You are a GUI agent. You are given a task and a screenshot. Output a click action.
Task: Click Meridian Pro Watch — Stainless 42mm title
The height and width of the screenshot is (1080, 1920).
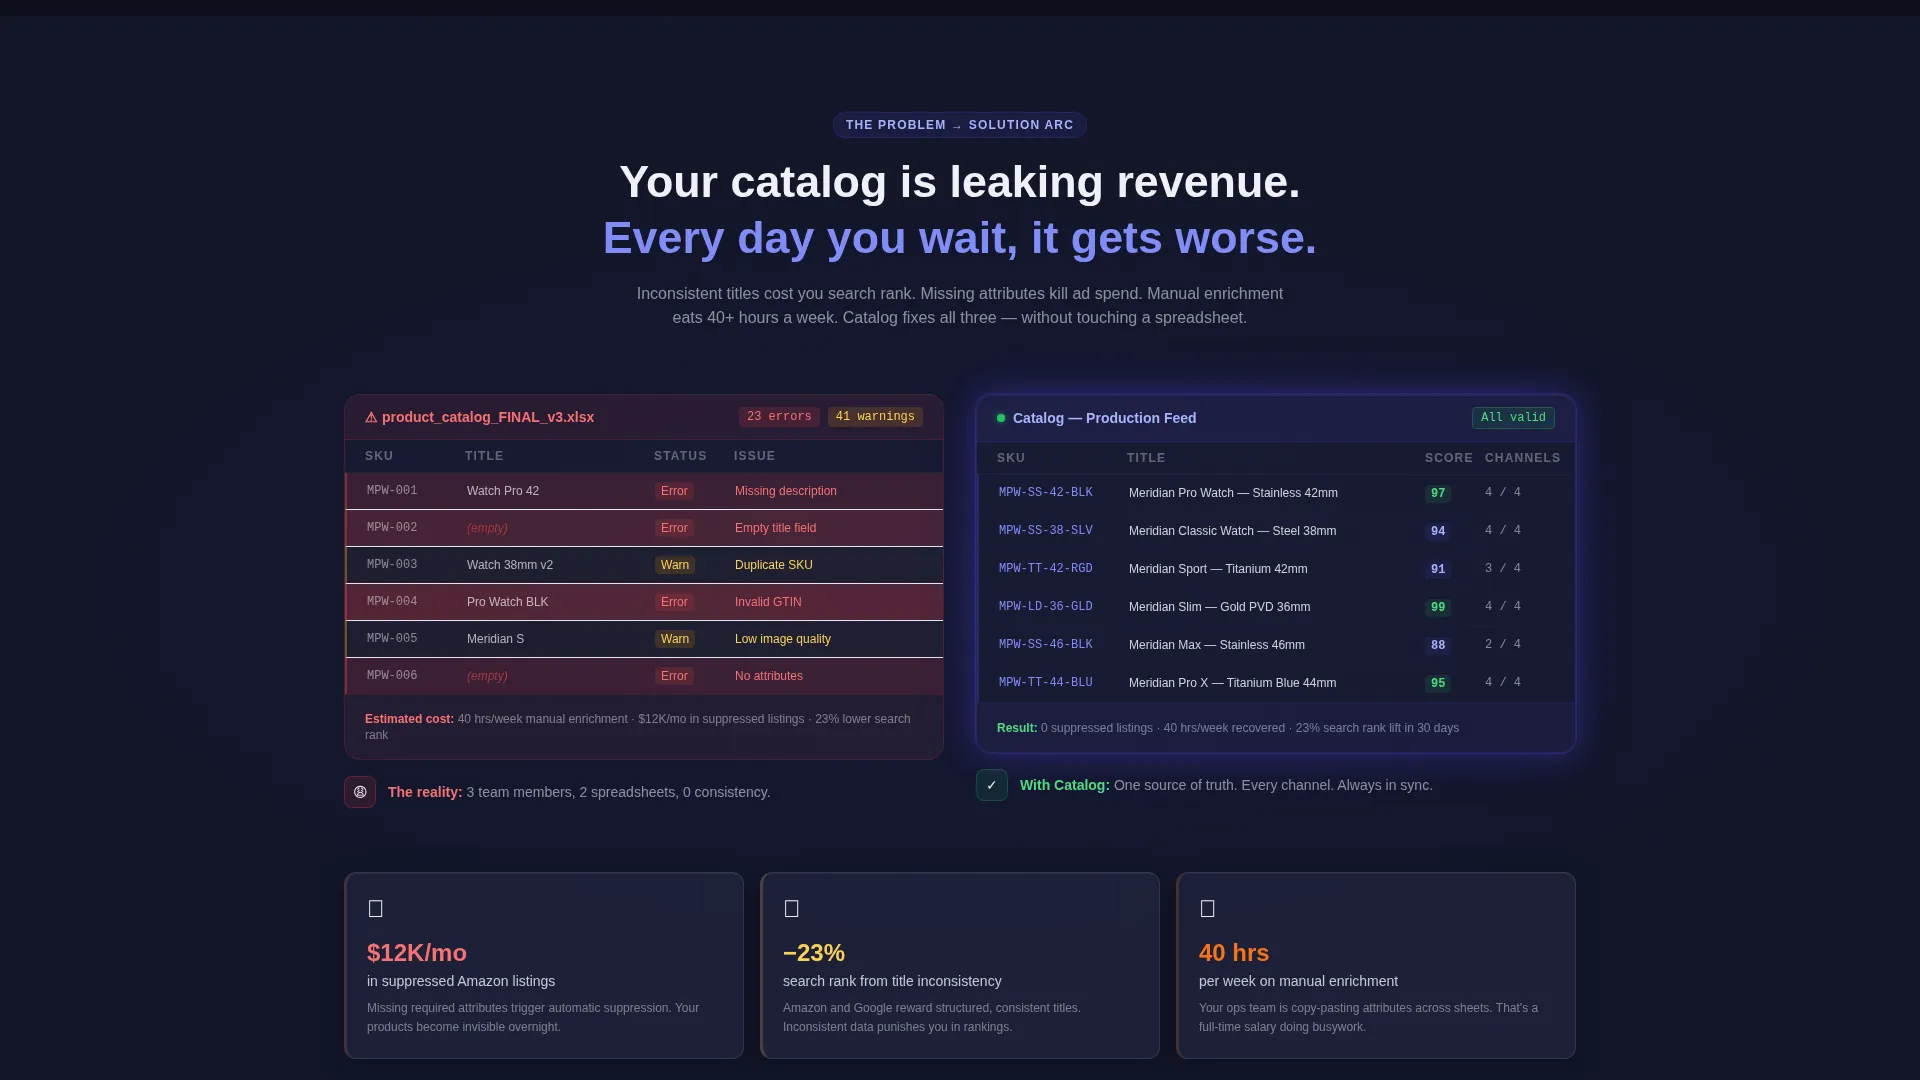(1233, 493)
